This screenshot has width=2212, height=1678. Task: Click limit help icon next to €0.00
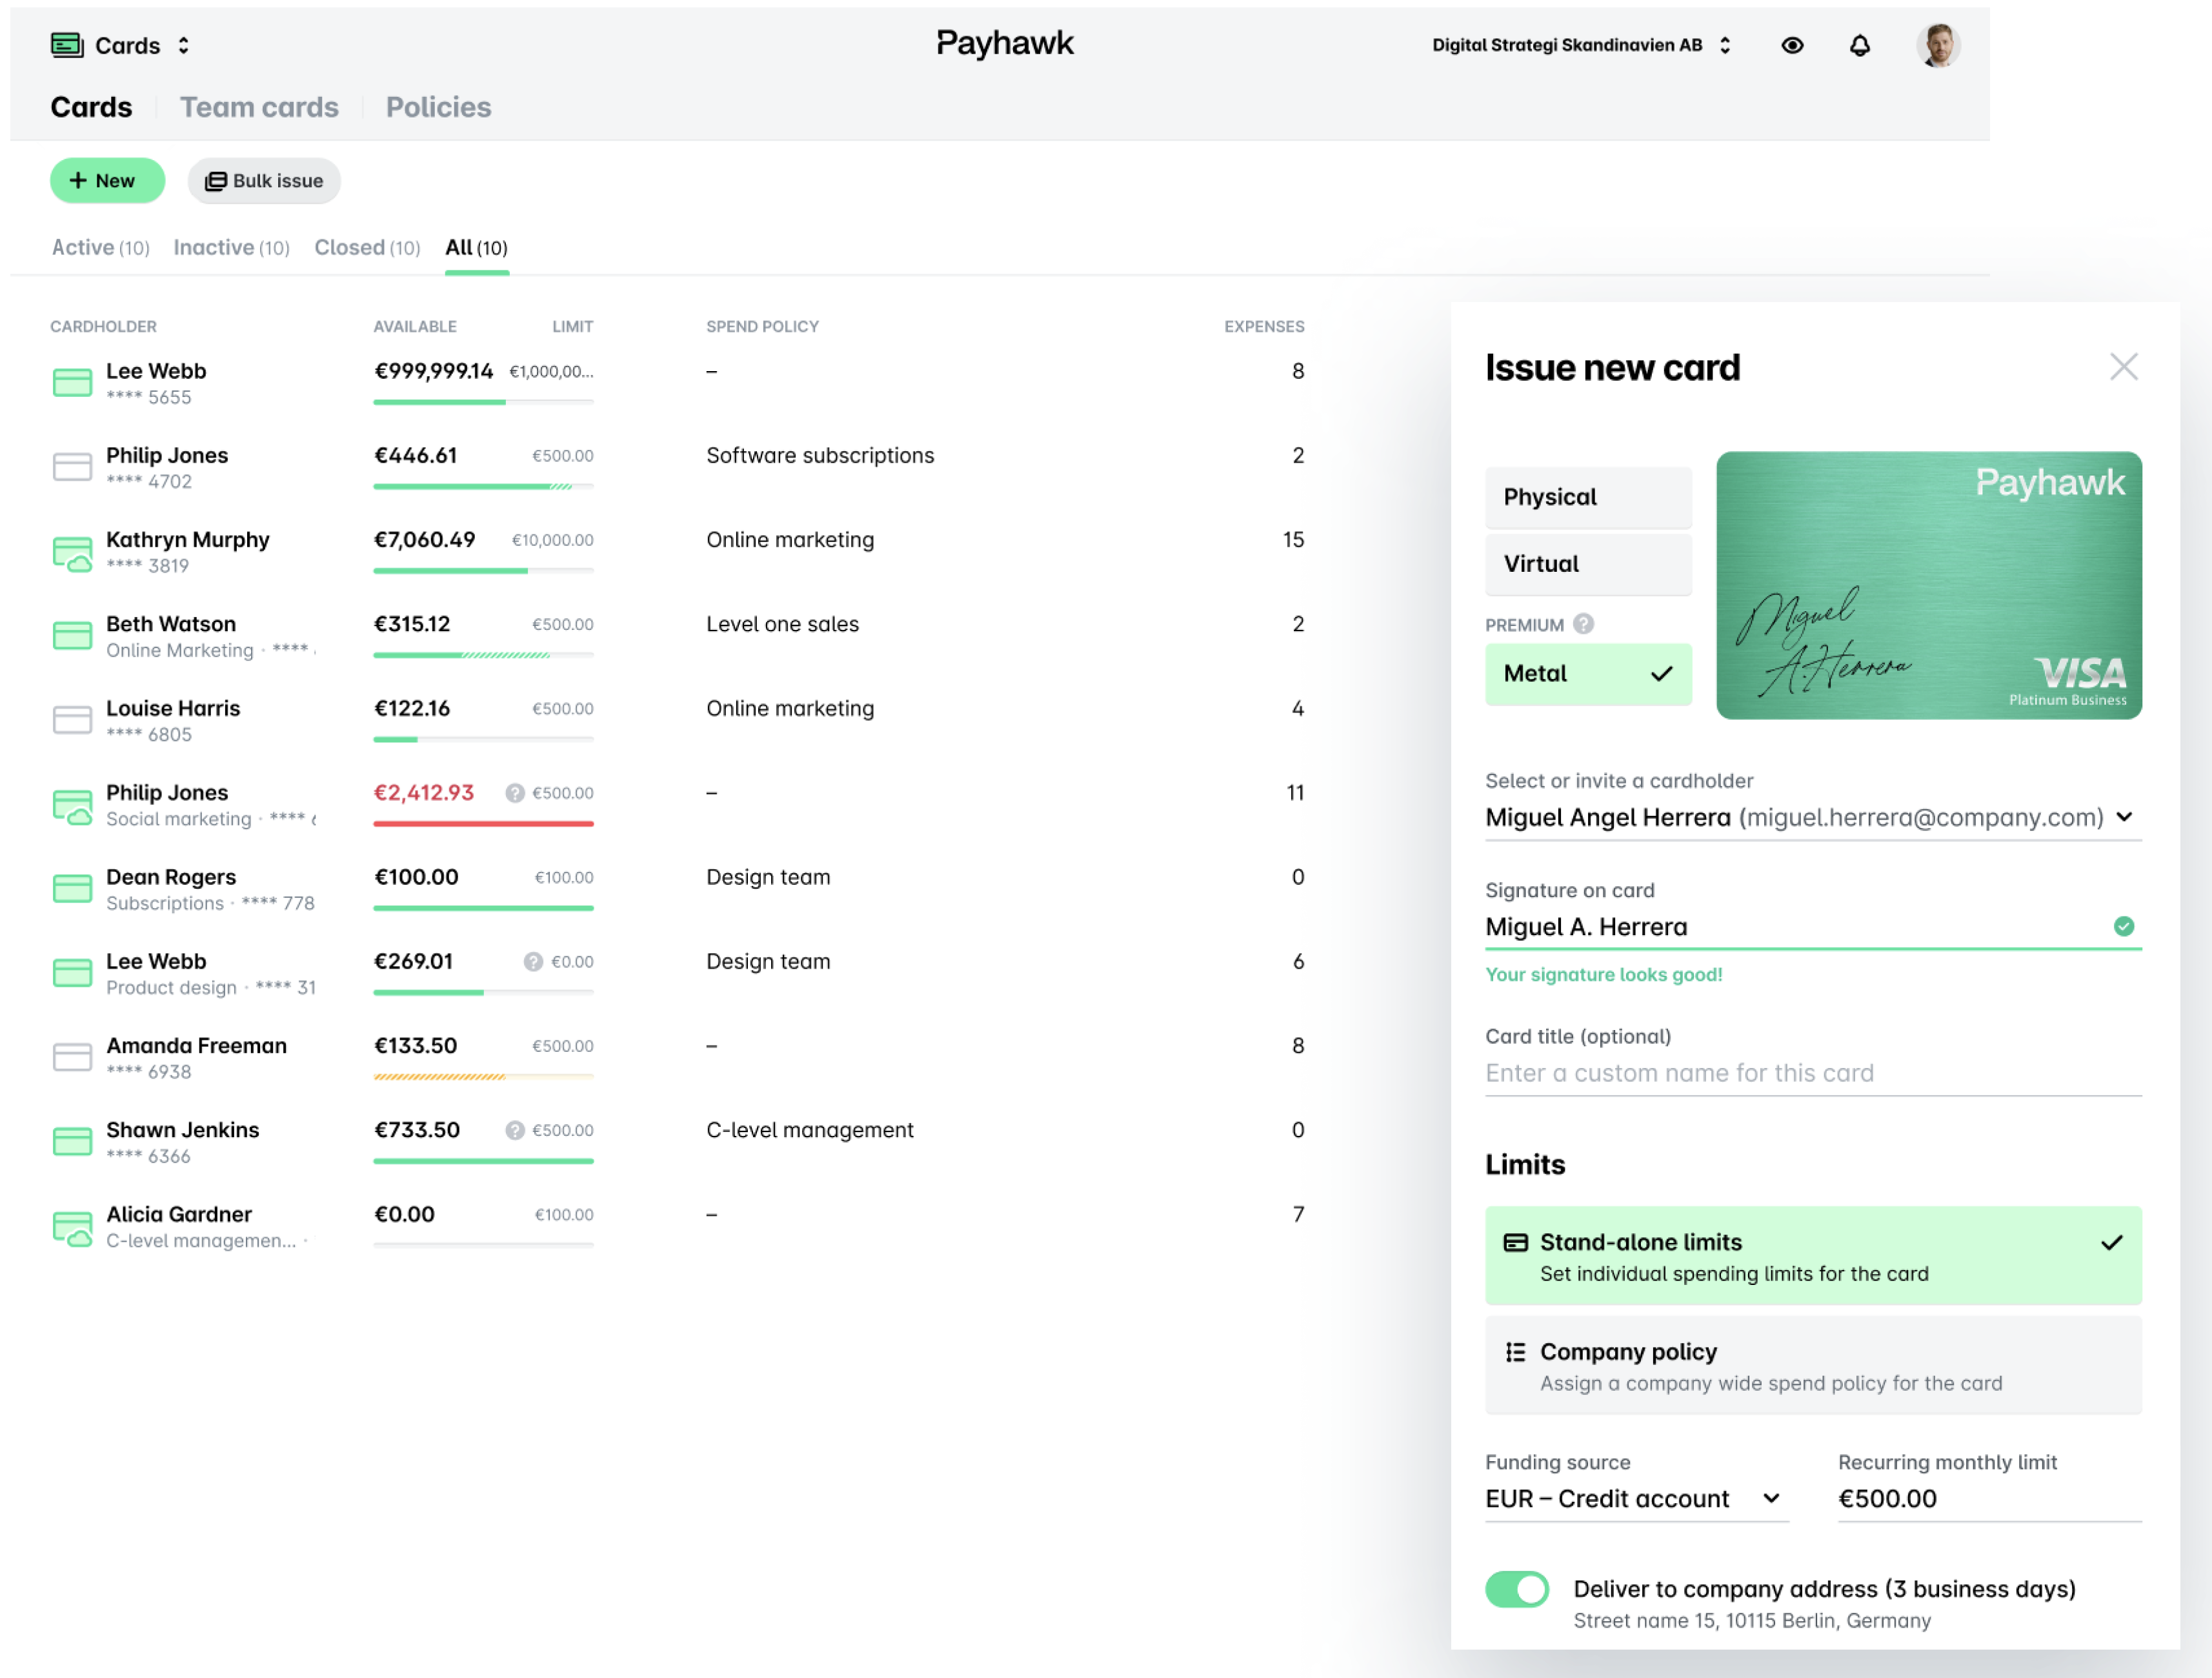pos(533,961)
